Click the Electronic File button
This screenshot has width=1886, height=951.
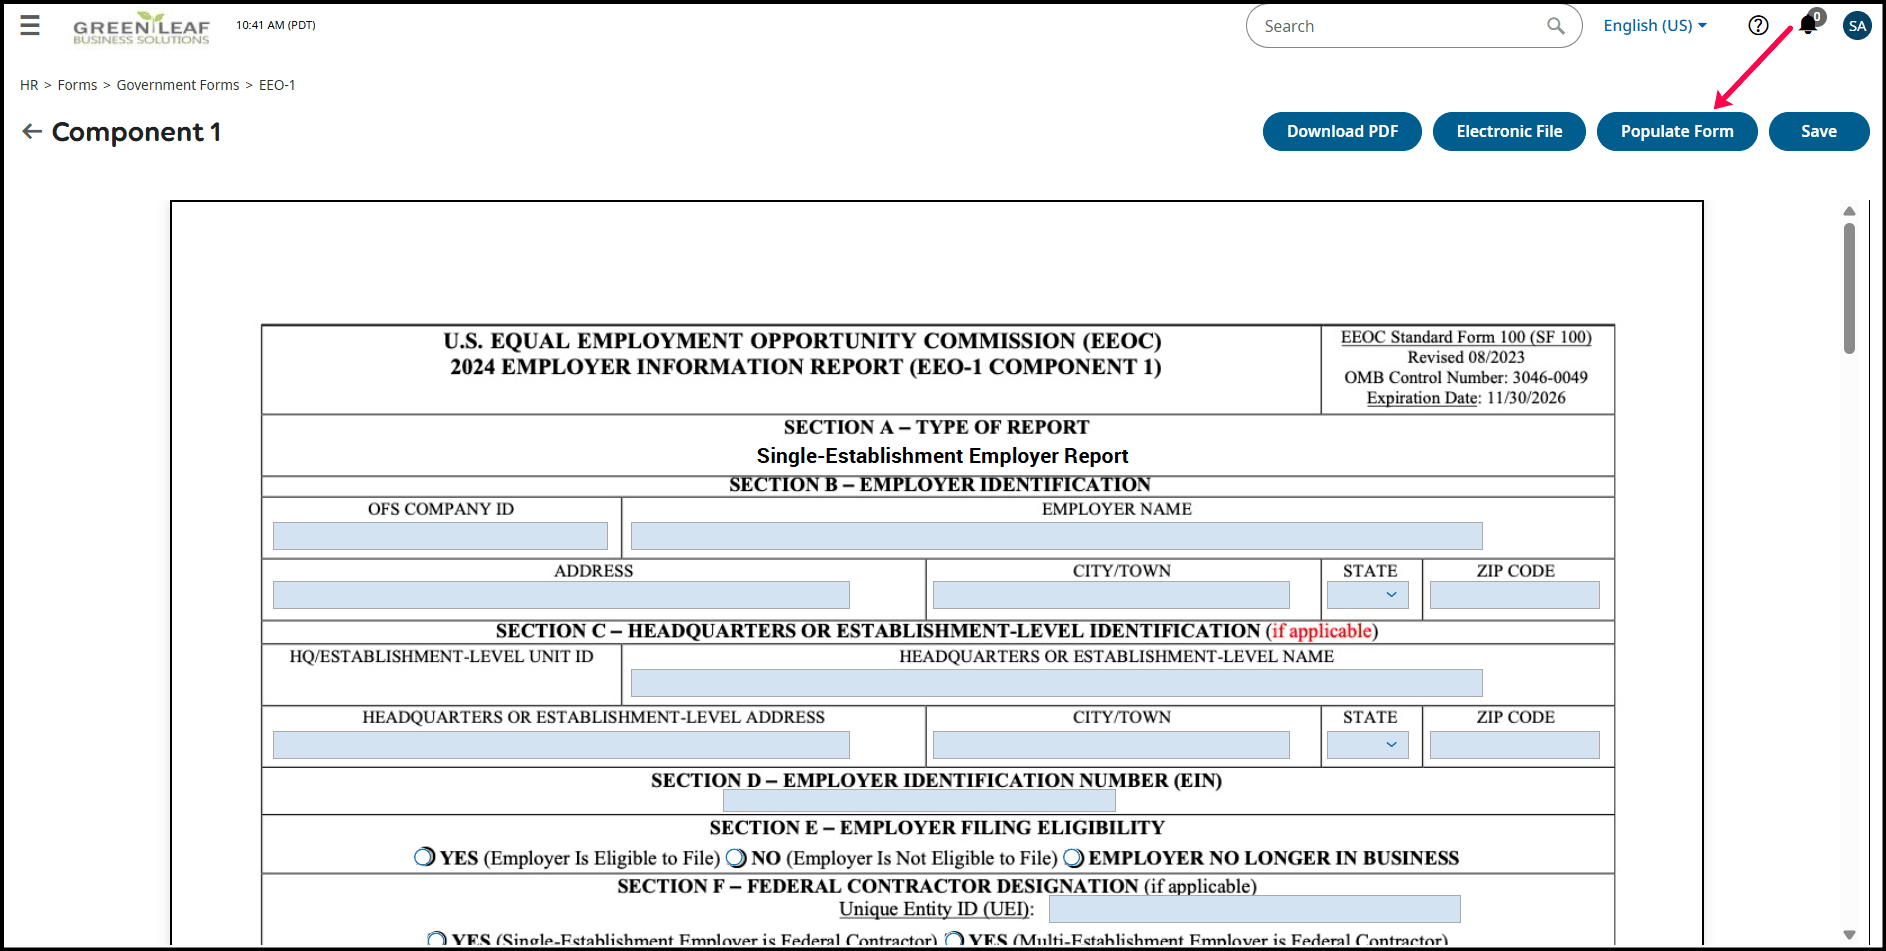click(x=1509, y=131)
